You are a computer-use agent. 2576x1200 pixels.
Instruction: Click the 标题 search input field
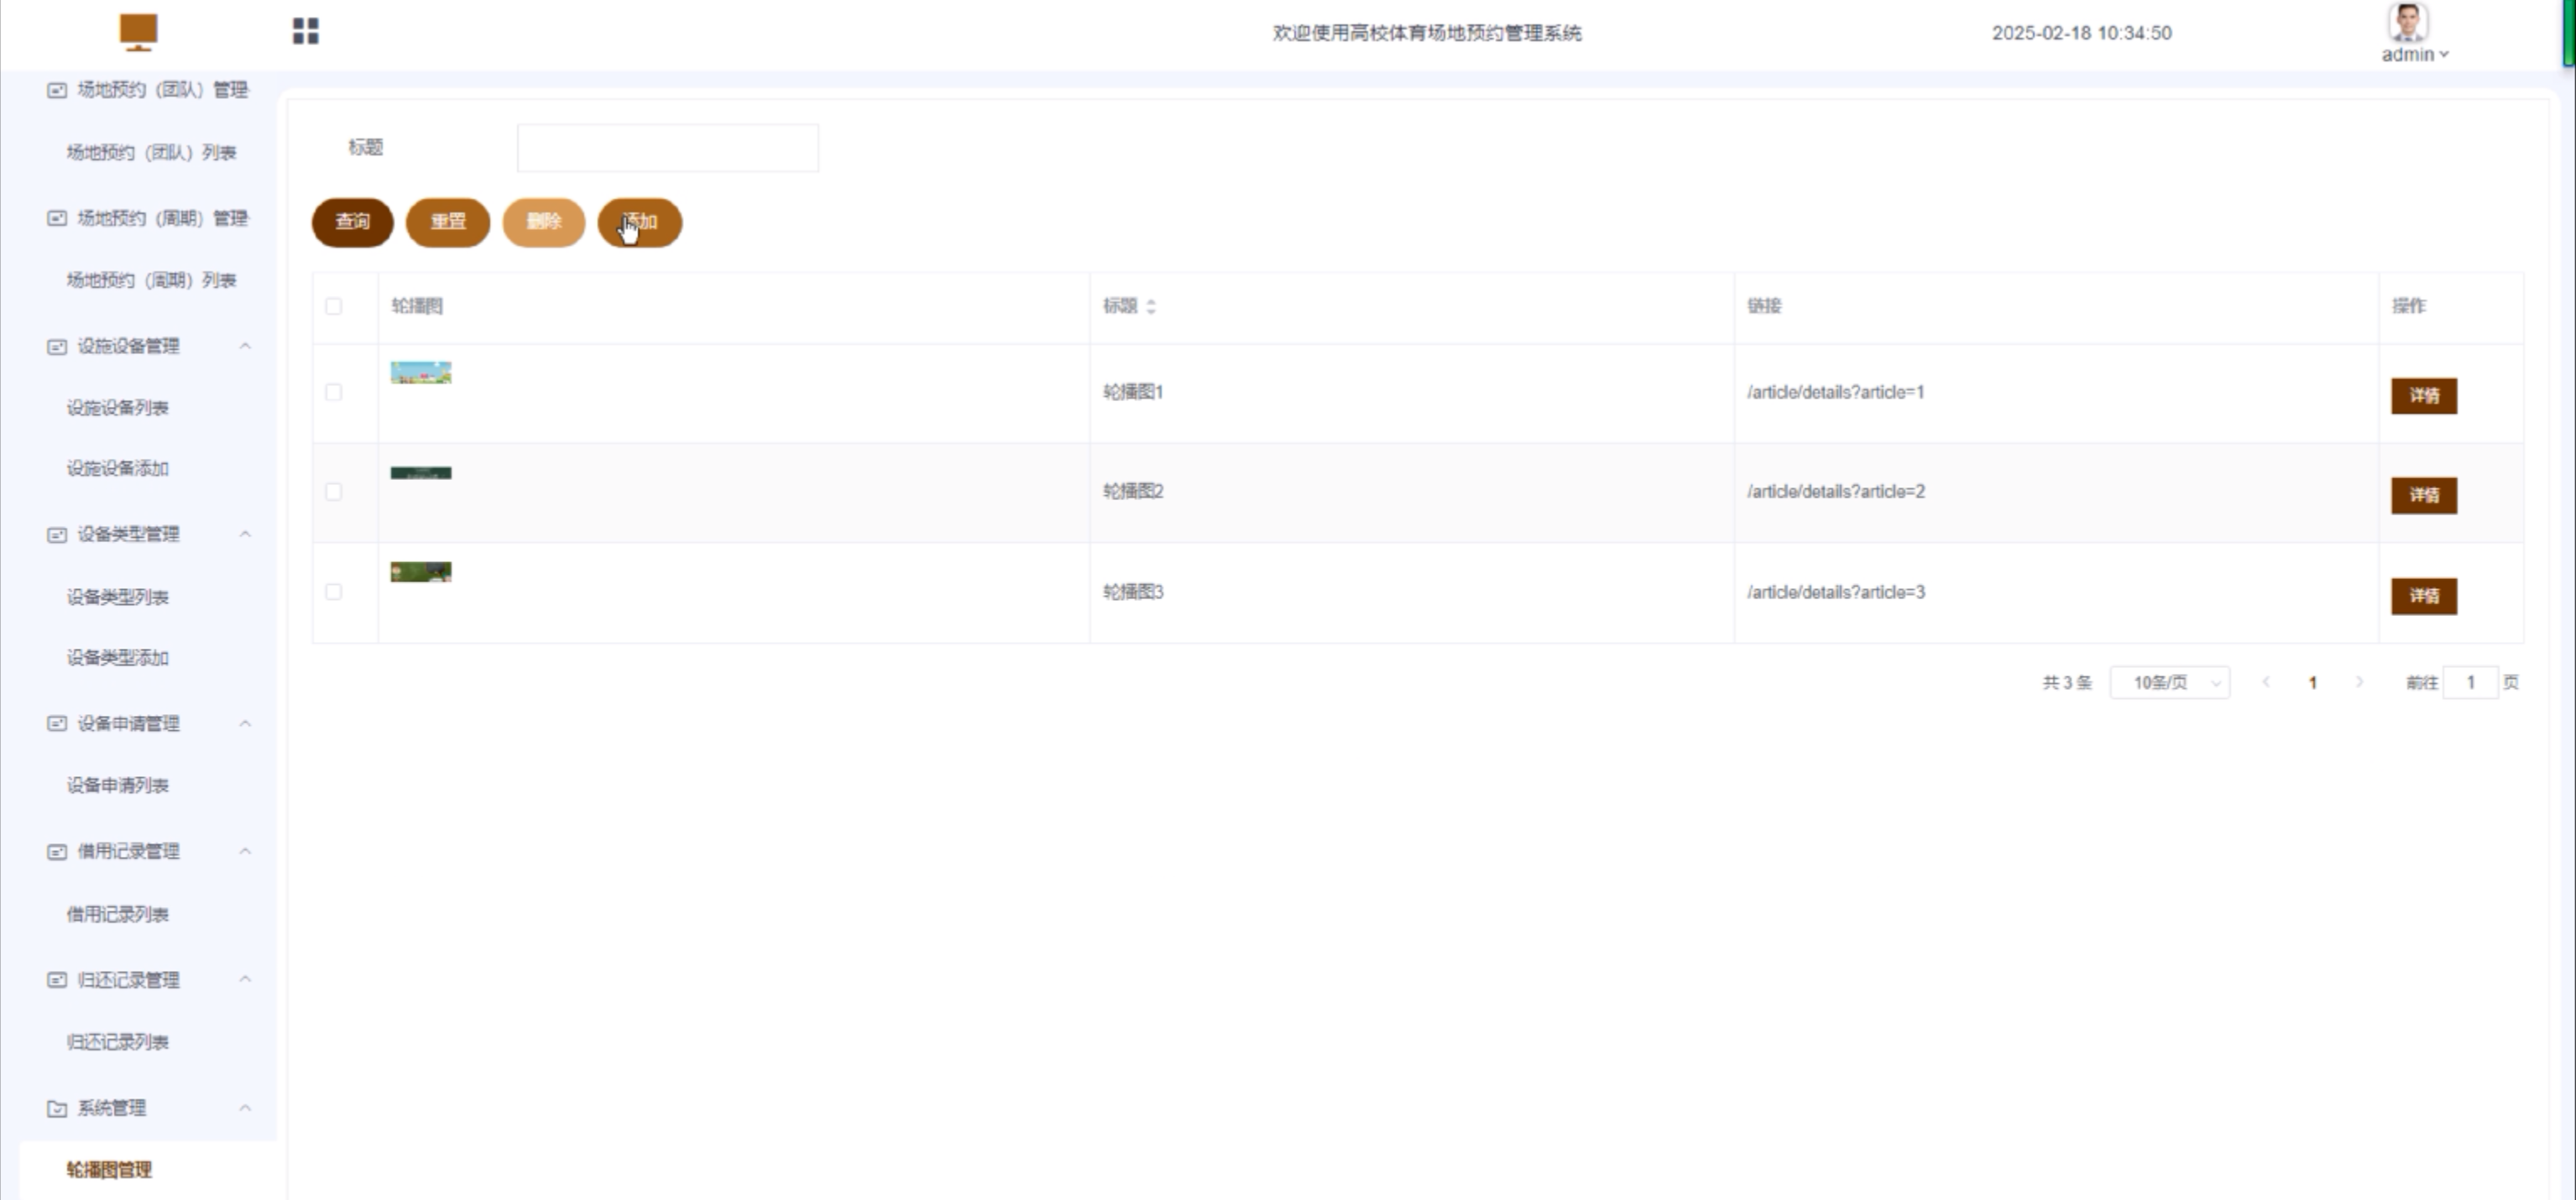coord(667,148)
